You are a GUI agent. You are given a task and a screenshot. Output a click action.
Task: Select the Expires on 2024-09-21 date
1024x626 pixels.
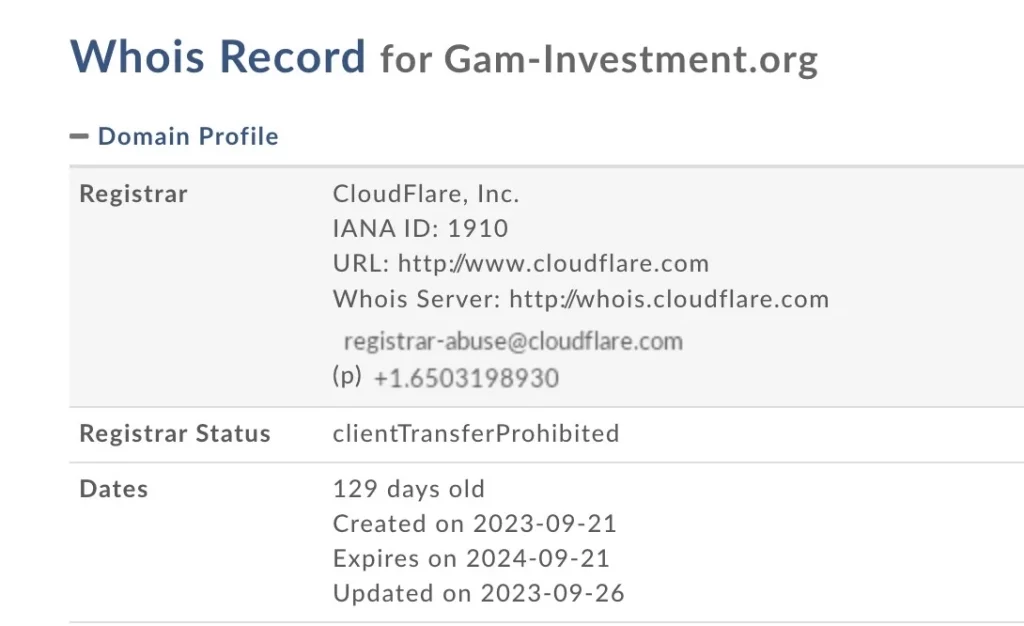(471, 558)
